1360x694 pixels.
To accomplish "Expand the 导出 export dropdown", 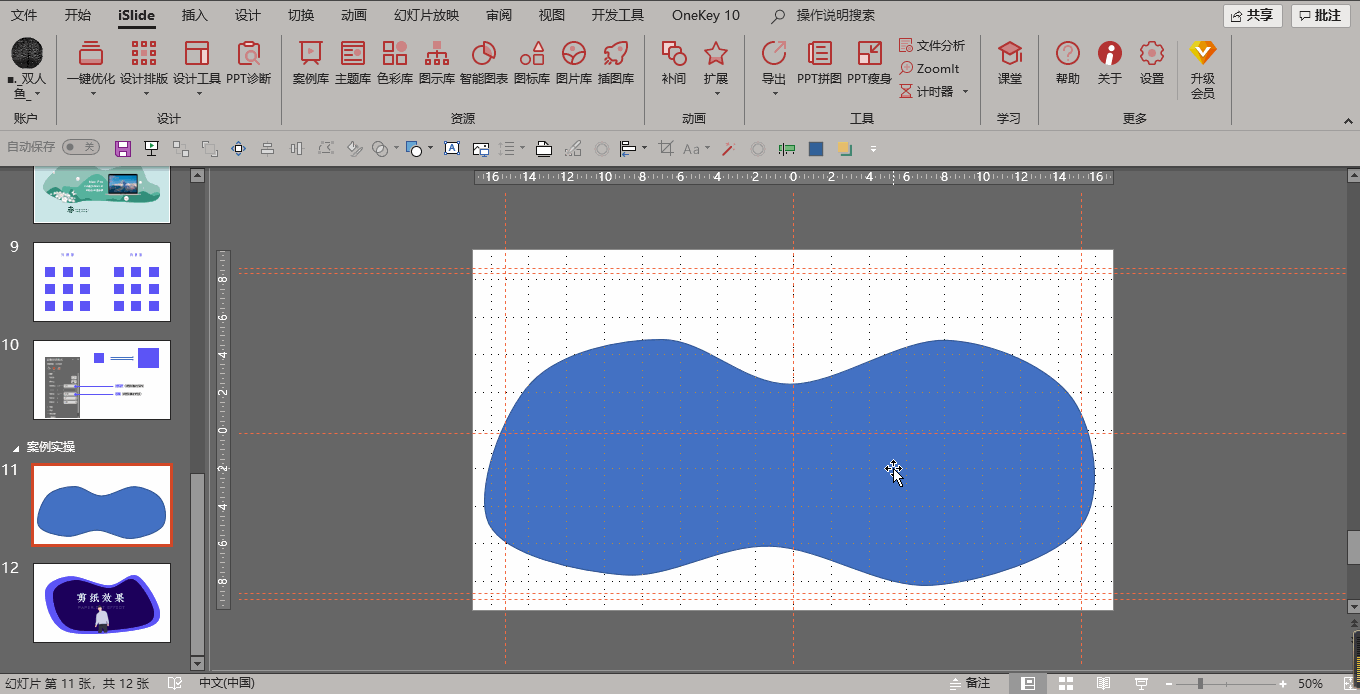I will 774,93.
